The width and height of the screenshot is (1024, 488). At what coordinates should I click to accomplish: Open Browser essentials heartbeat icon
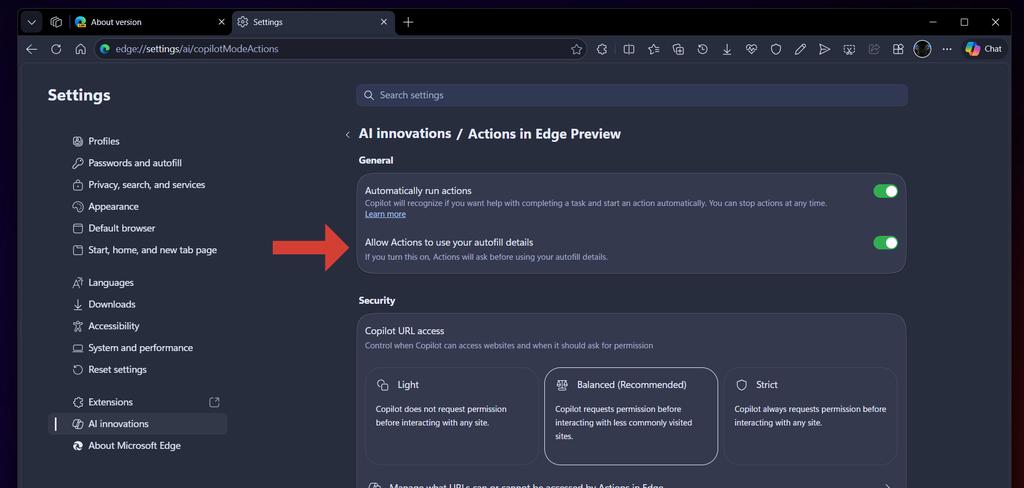(x=752, y=49)
